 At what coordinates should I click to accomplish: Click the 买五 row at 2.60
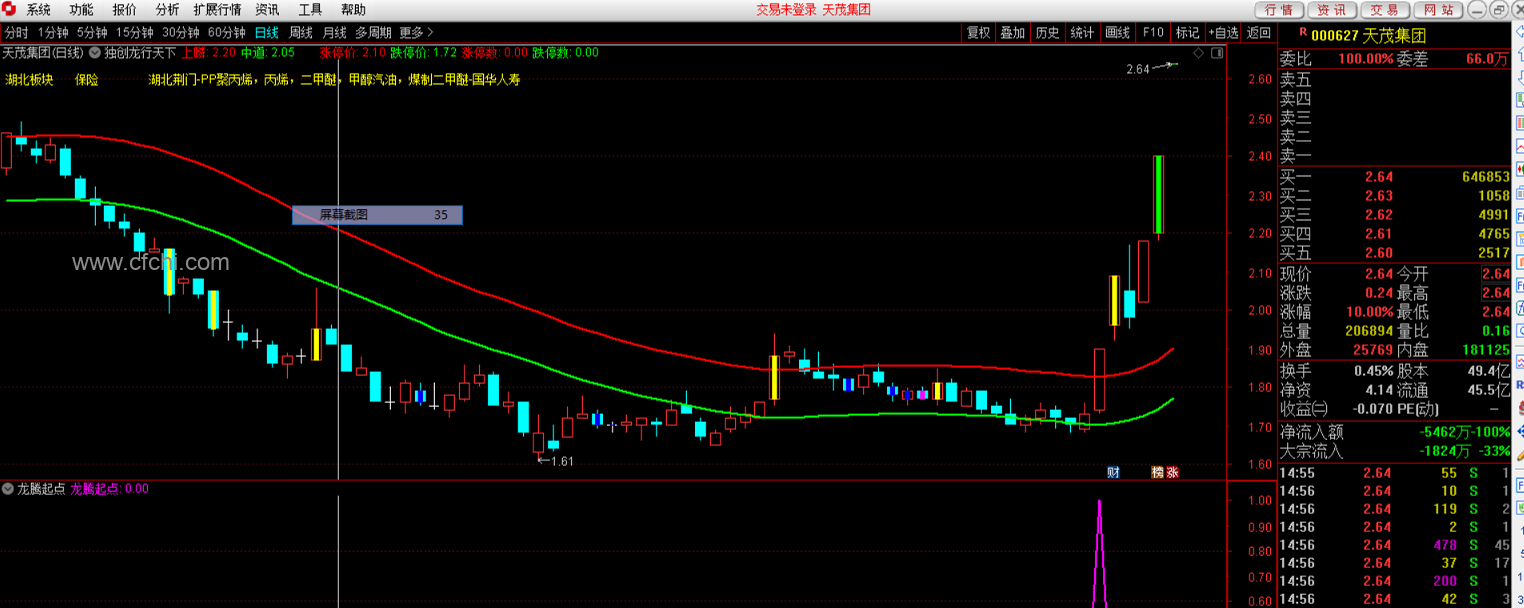click(1395, 253)
